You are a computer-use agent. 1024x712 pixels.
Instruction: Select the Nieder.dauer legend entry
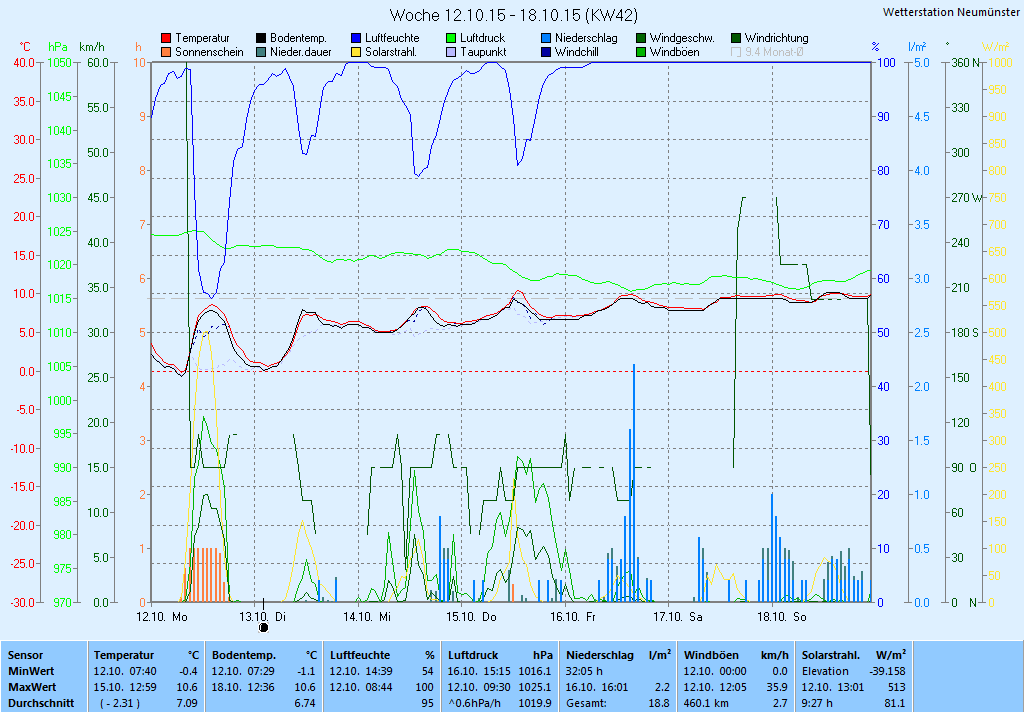point(293,52)
